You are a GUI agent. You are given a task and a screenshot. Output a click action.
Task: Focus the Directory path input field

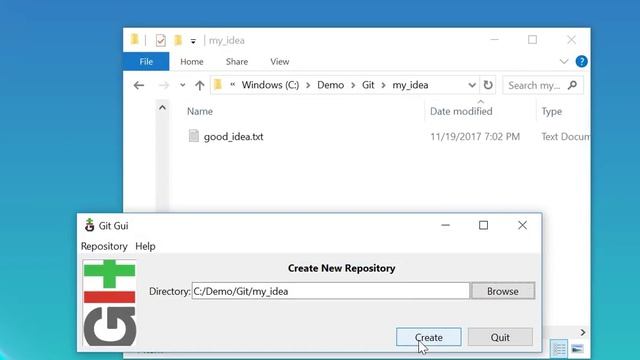coord(331,291)
